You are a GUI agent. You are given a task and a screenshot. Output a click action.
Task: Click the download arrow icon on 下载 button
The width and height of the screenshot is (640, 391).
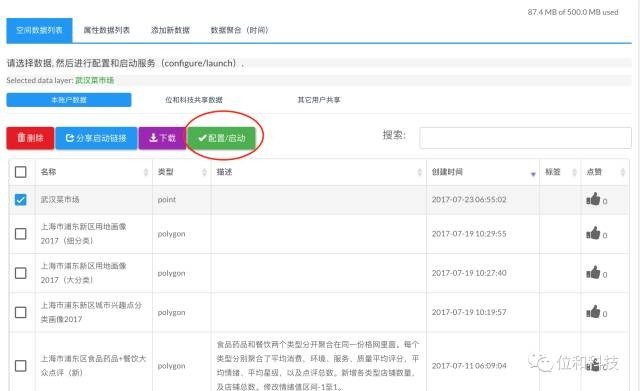pos(153,138)
